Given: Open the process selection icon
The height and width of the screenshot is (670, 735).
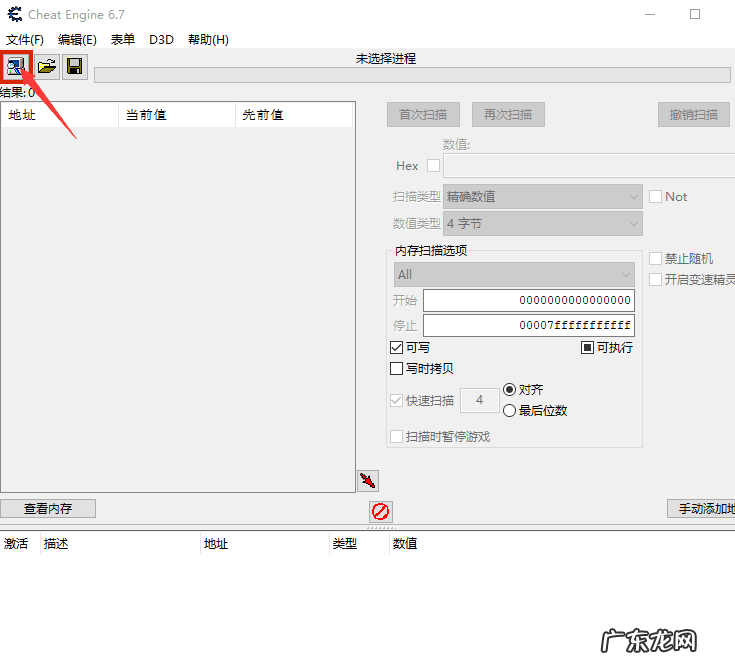Looking at the screenshot, I should pos(16,67).
